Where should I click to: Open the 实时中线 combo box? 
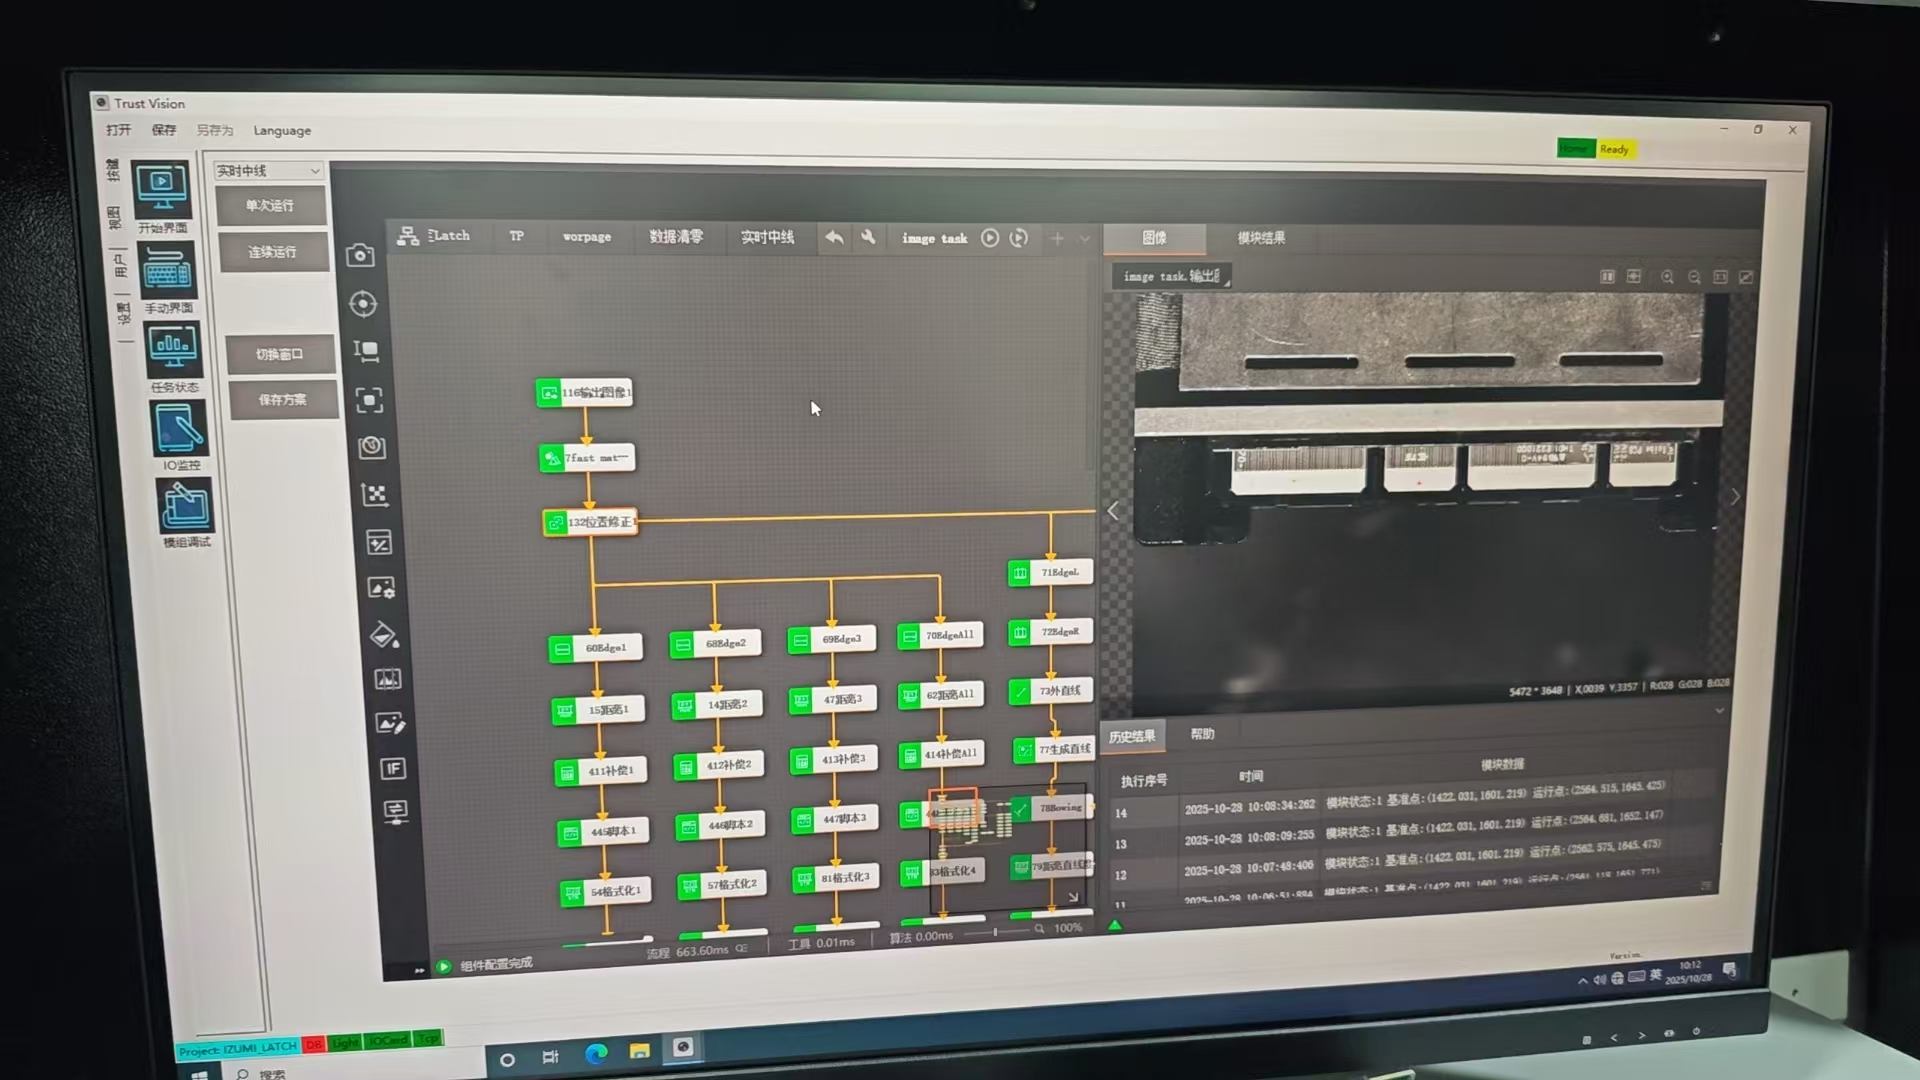coord(268,171)
